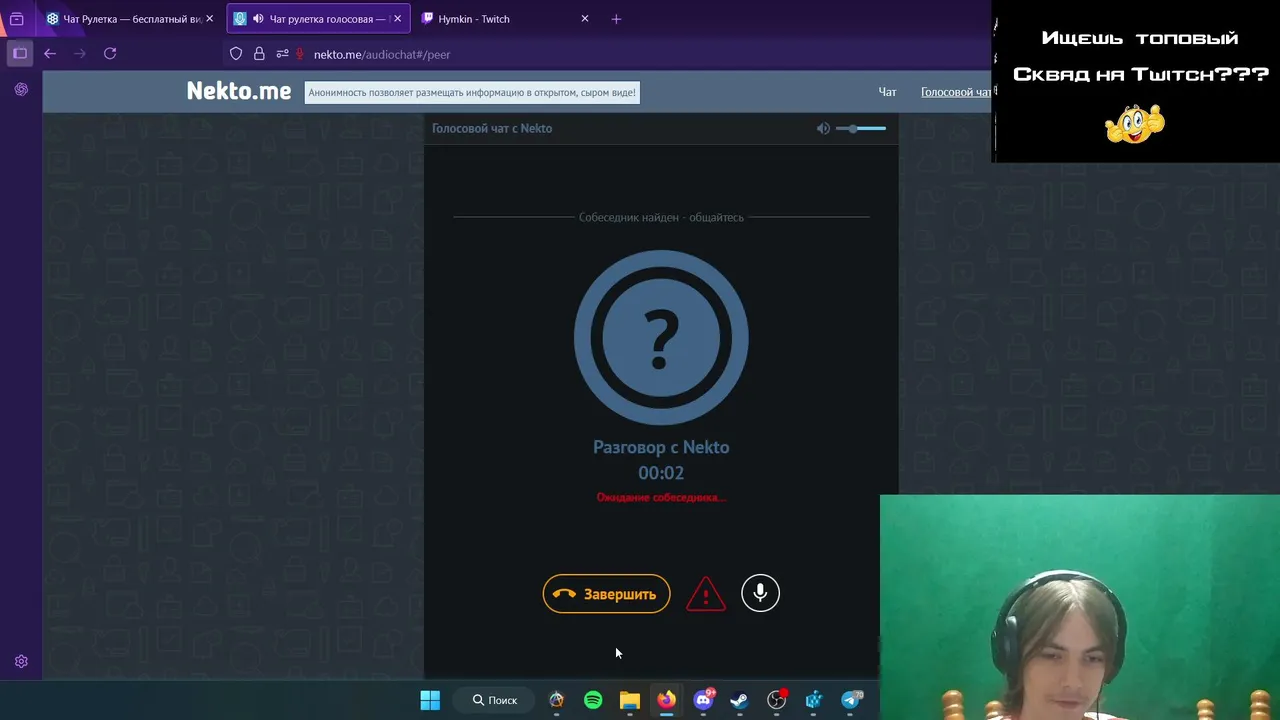Viewport: 1280px width, 720px height.
Task: Open tracking protection shield icon
Action: pyautogui.click(x=236, y=54)
